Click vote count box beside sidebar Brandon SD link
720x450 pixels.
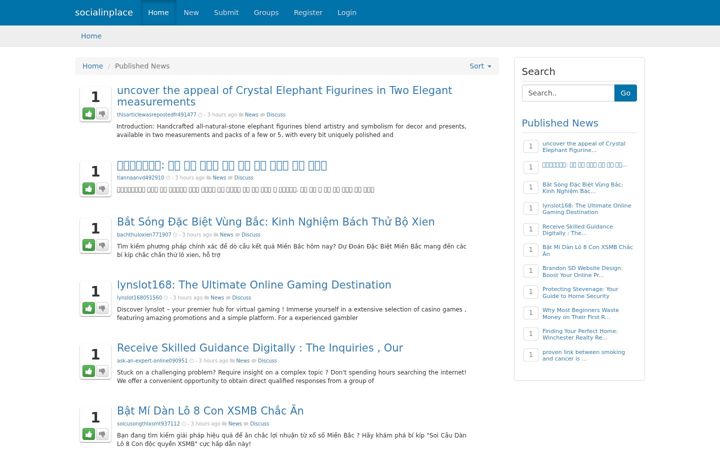point(530,271)
